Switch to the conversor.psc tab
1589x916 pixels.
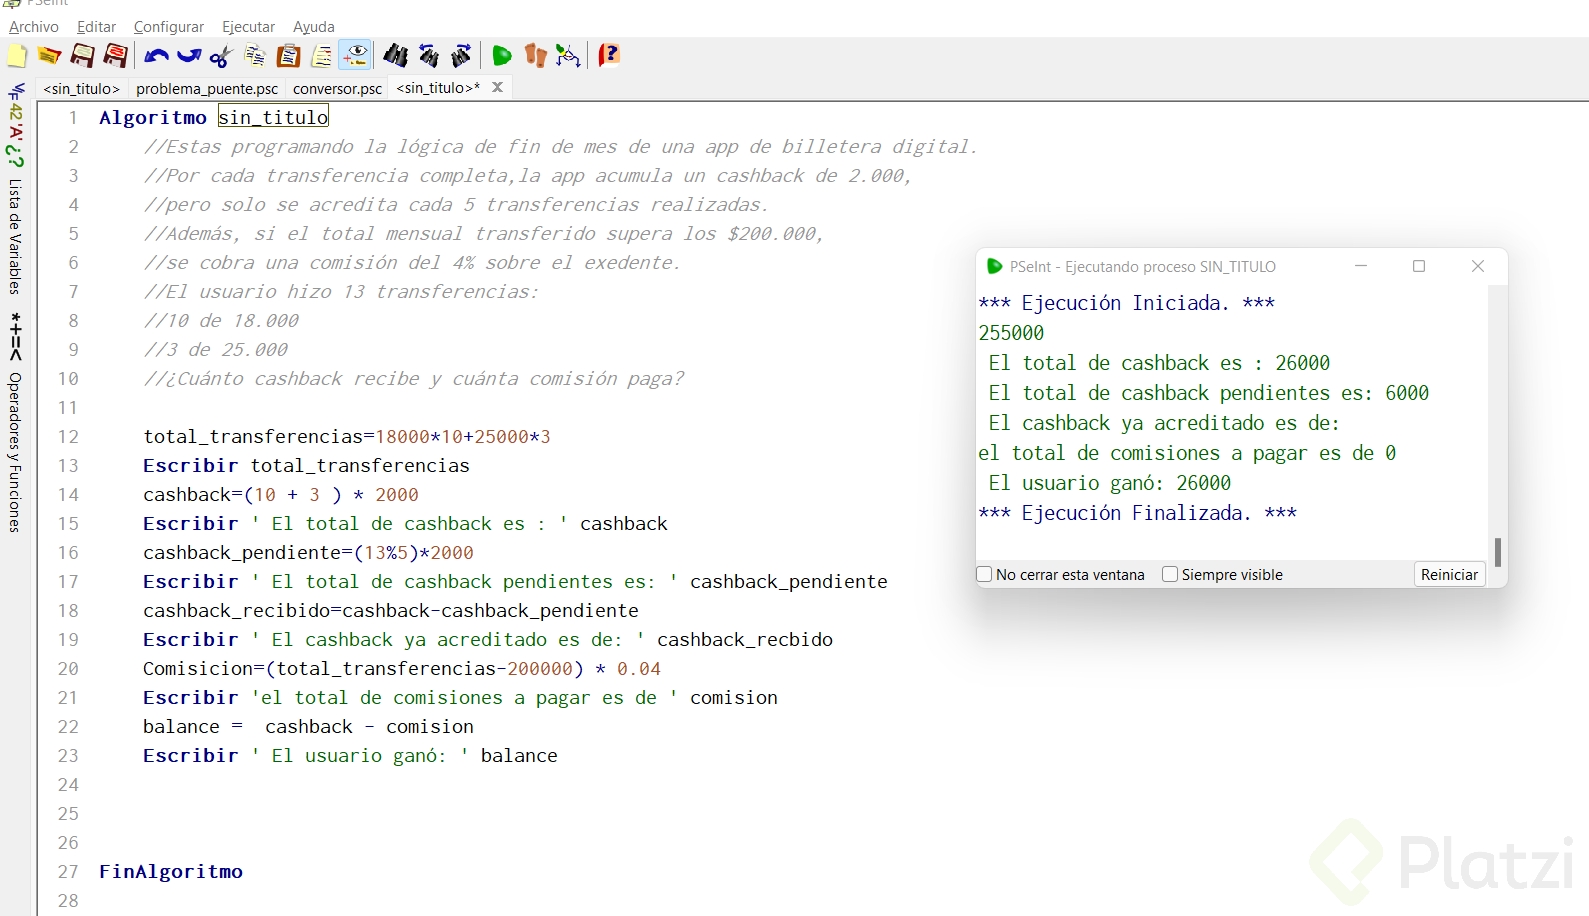[338, 88]
